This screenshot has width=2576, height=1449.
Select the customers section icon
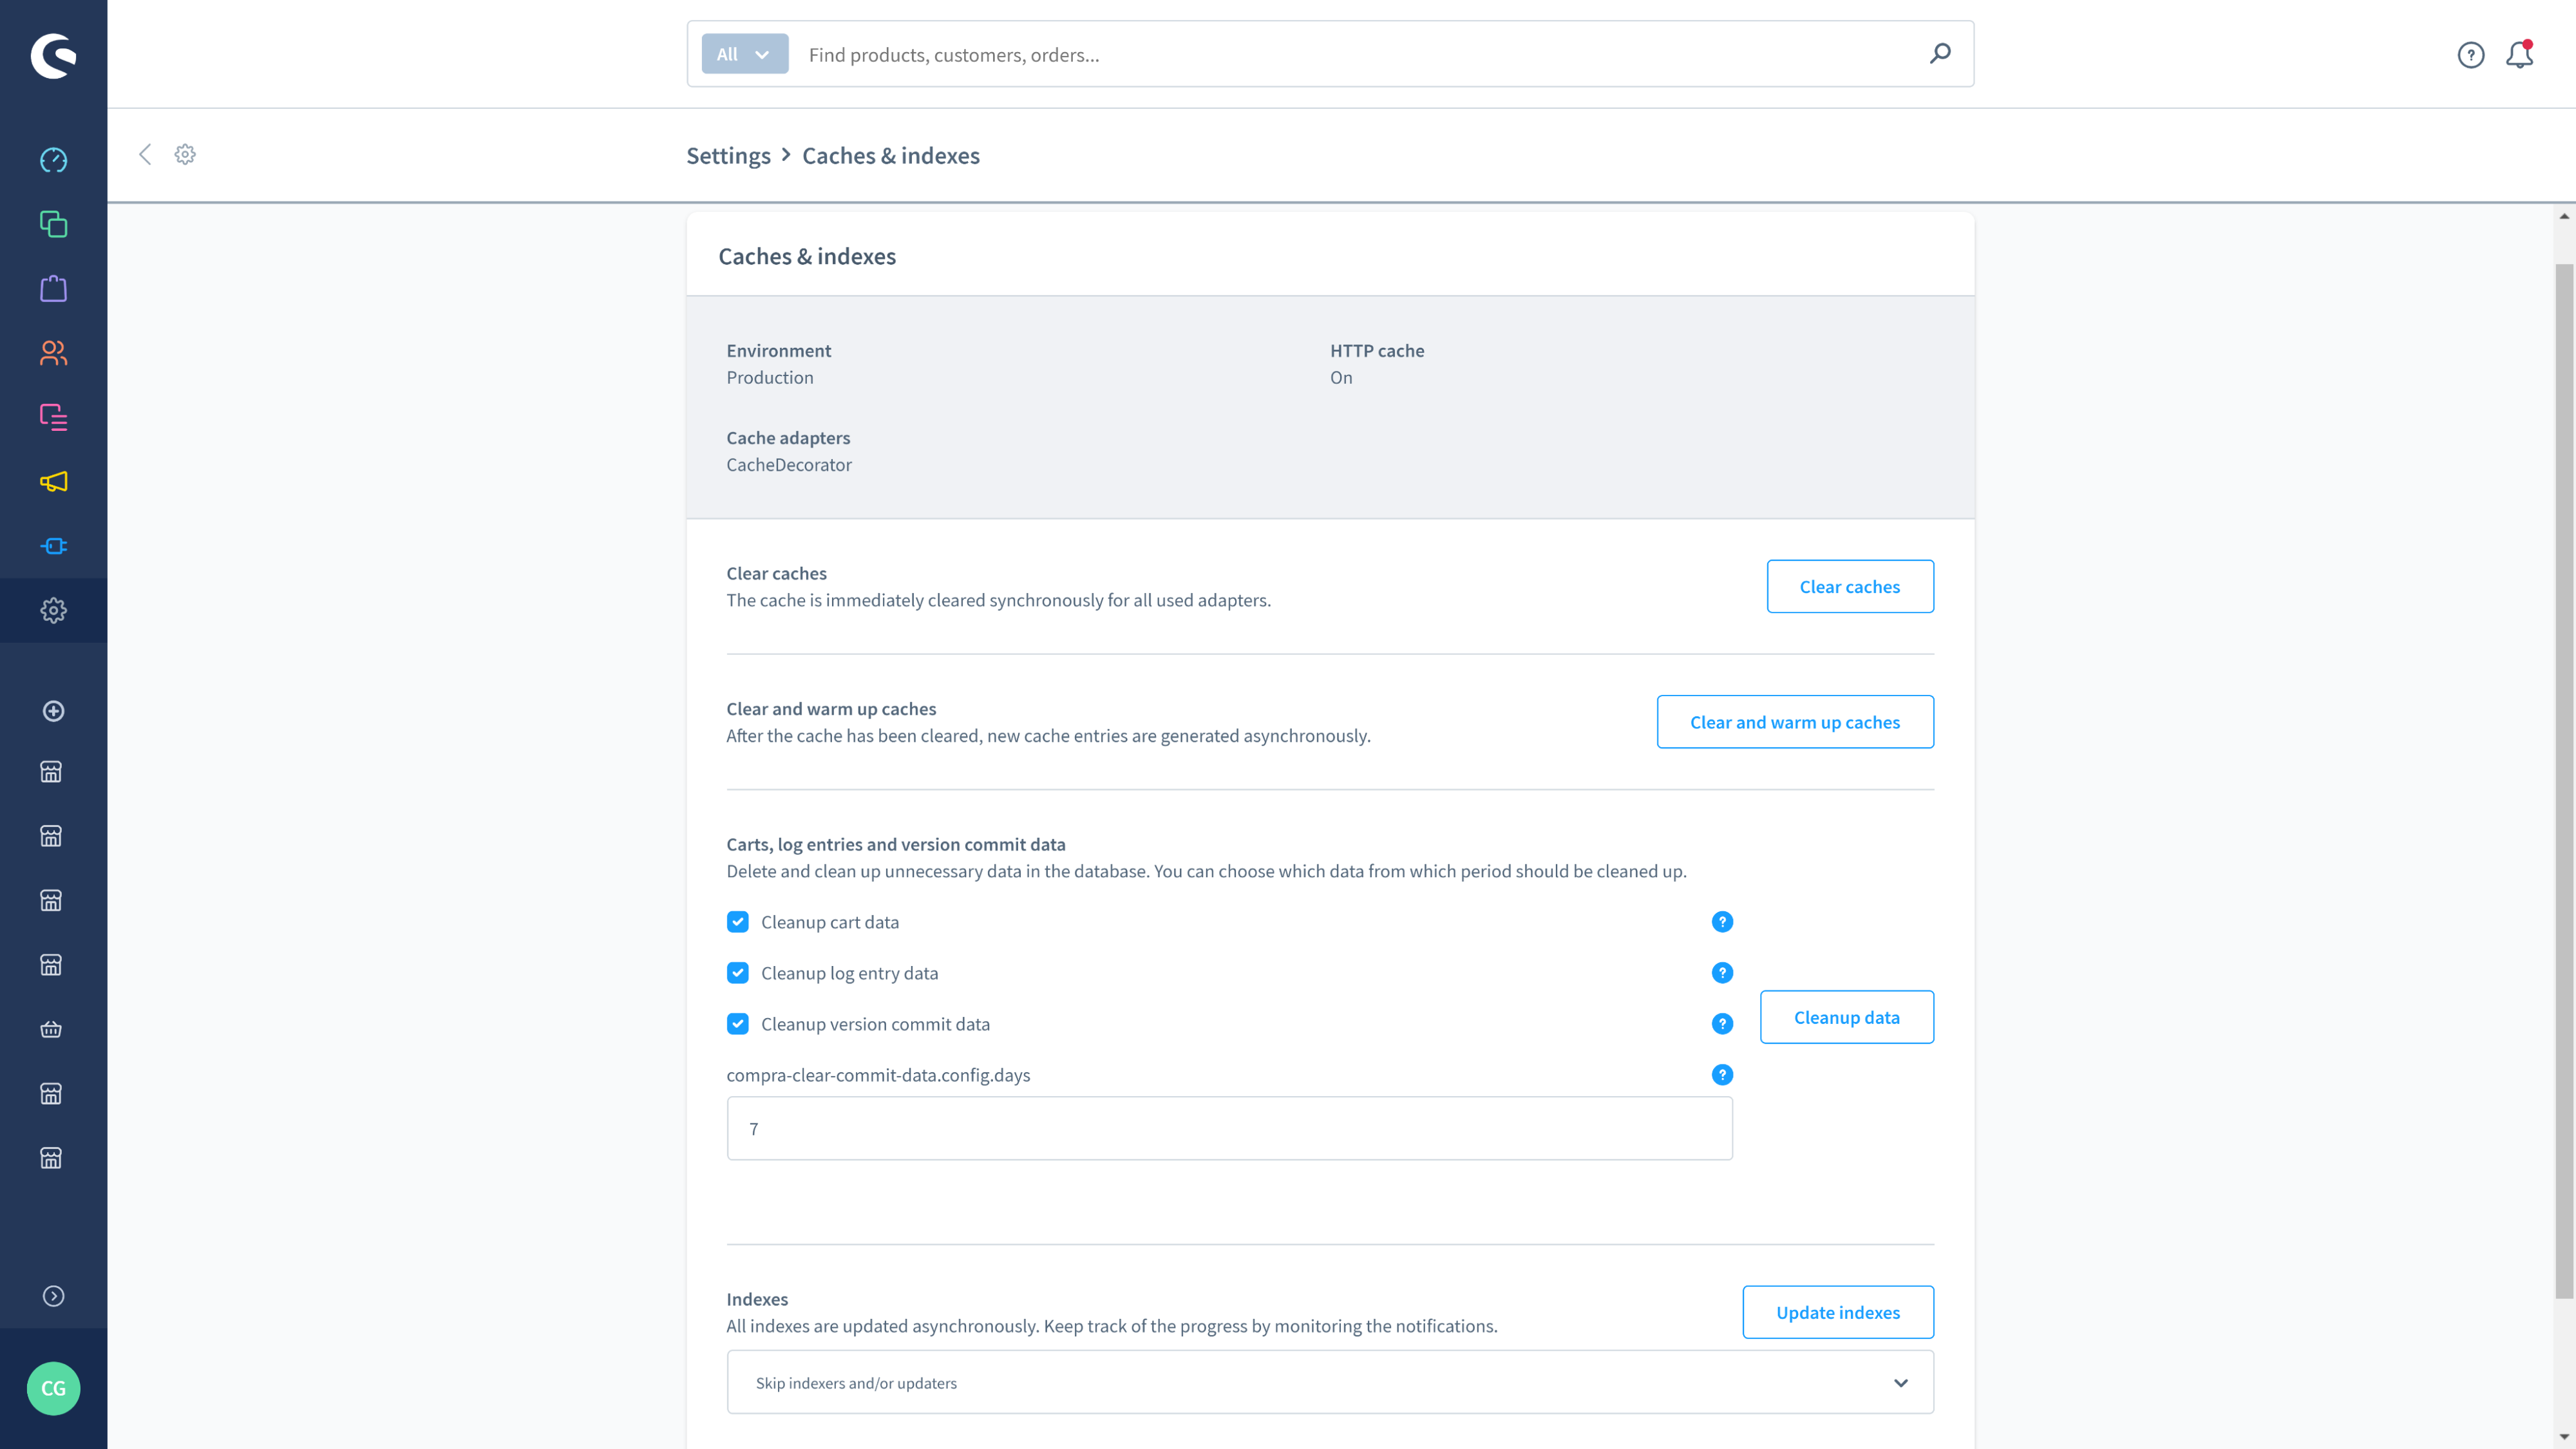point(53,352)
